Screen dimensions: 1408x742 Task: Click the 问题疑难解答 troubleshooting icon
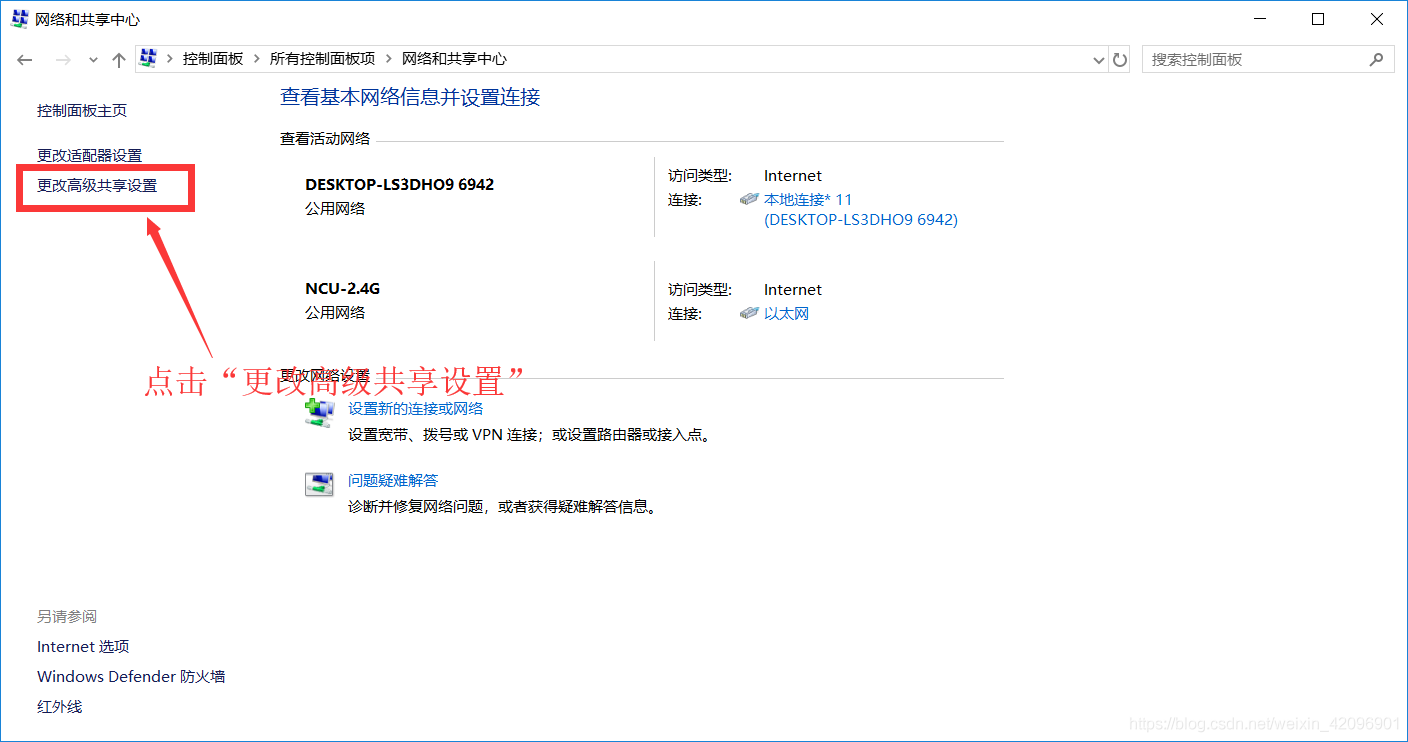point(319,483)
